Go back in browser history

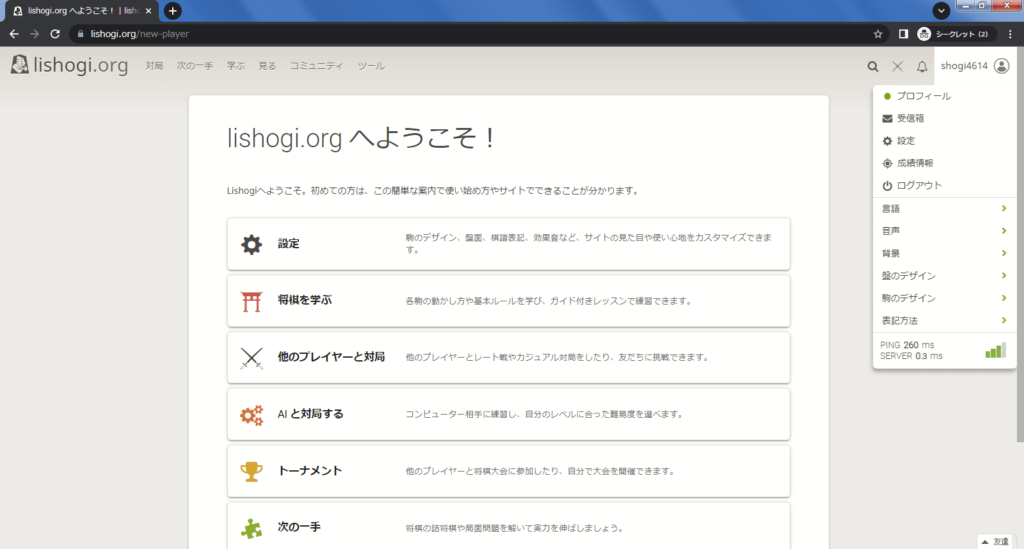coord(14,34)
